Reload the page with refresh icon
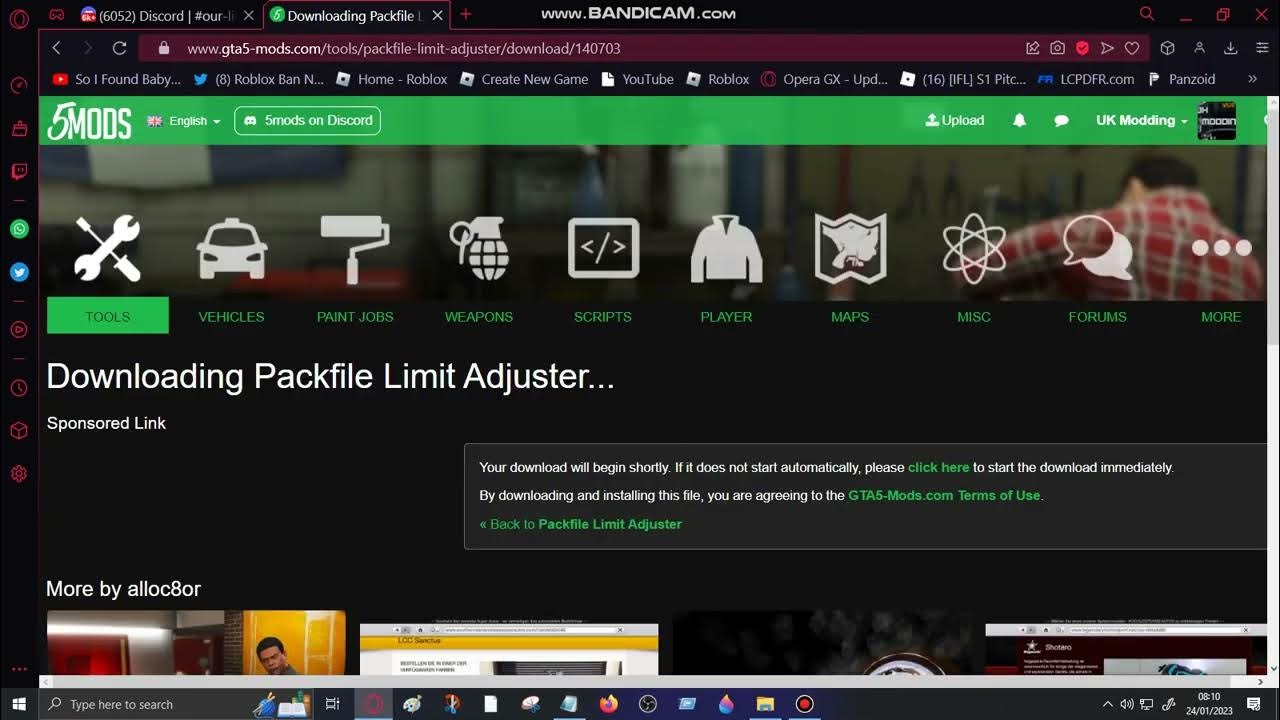 pos(119,48)
